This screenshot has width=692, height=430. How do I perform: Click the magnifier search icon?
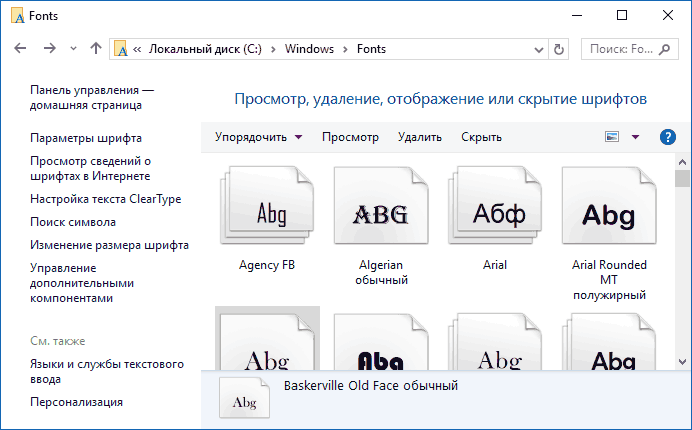pos(664,49)
